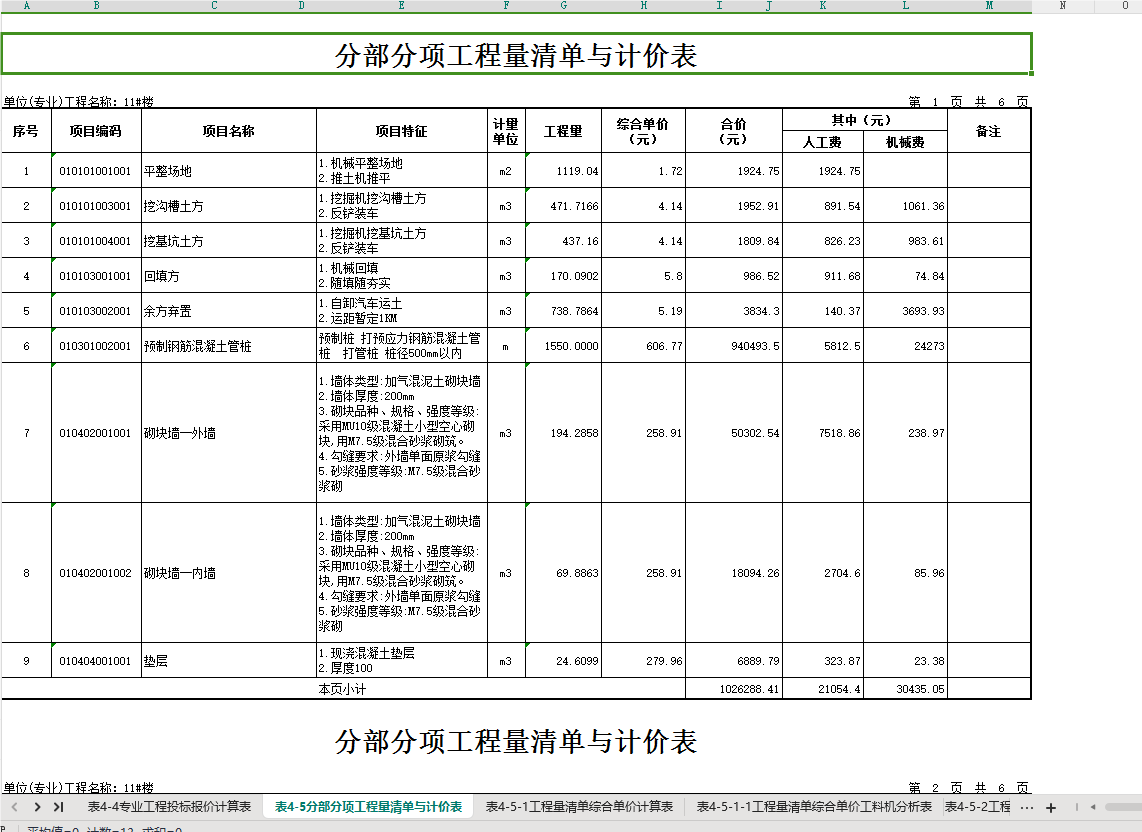Go to the previous sheet tab arrow
Screen dimensions: 1142x832
[16, 807]
